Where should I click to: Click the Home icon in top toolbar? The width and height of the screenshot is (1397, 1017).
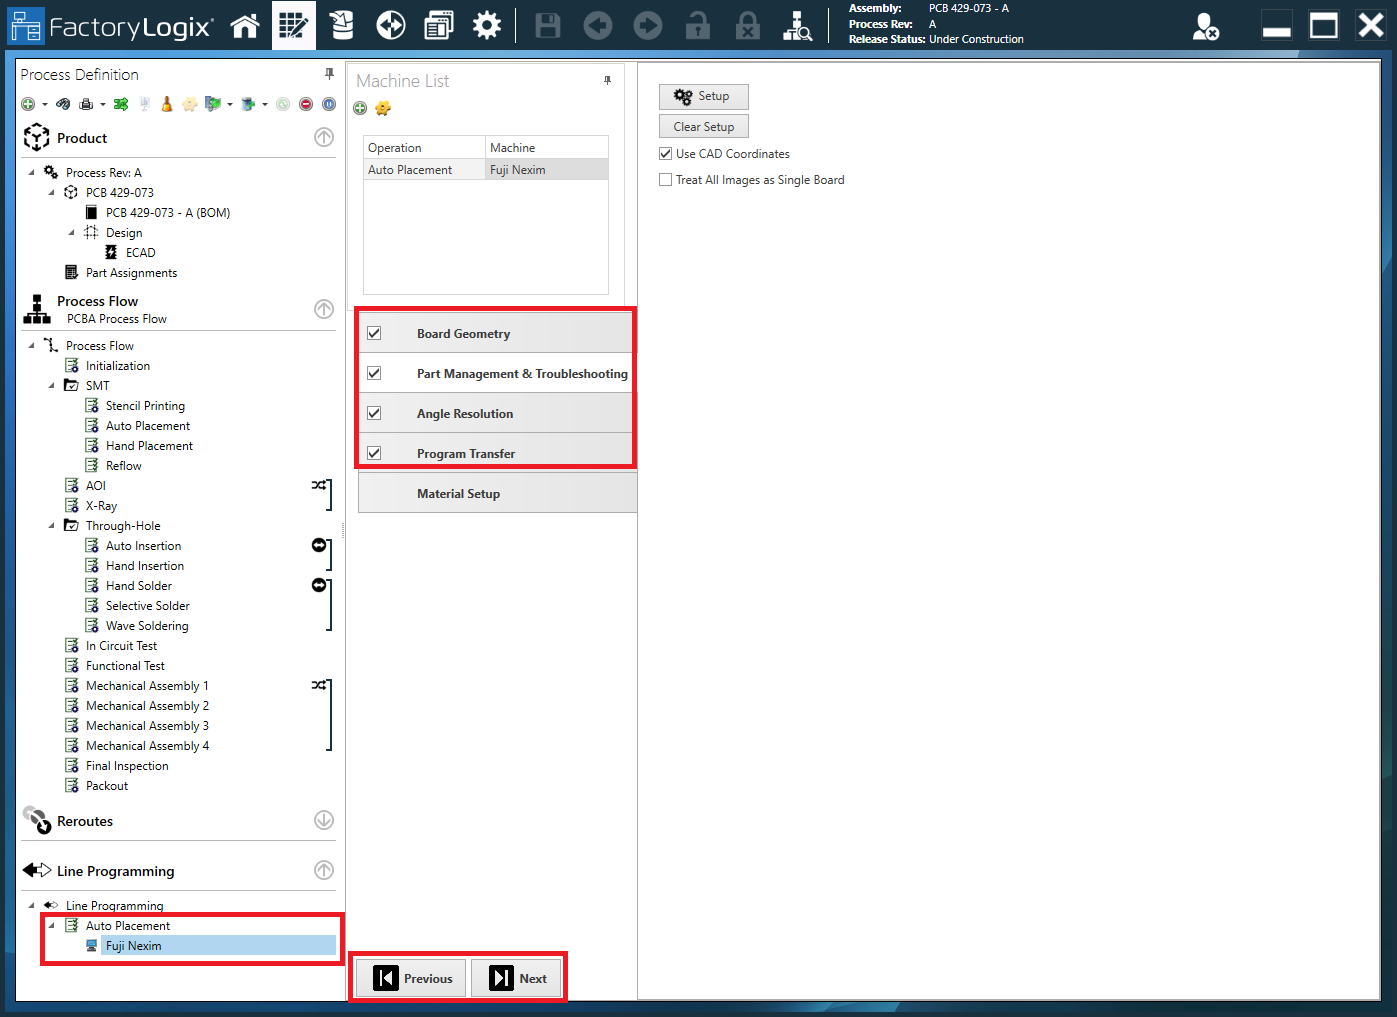click(245, 26)
